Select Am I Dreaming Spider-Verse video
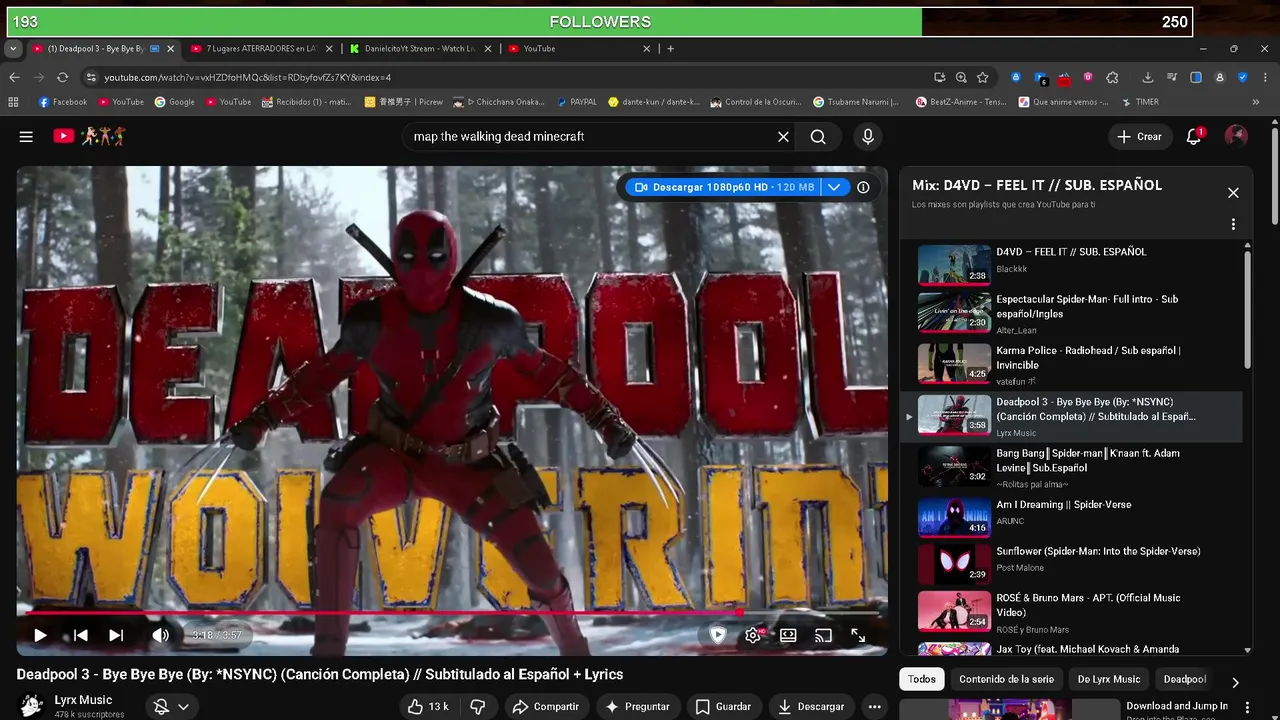This screenshot has height=720, width=1280. pos(1071,517)
